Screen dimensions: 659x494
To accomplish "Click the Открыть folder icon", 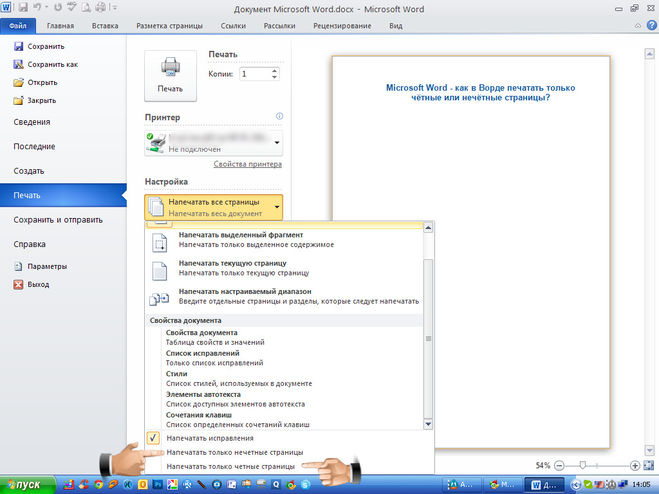I will click(18, 82).
